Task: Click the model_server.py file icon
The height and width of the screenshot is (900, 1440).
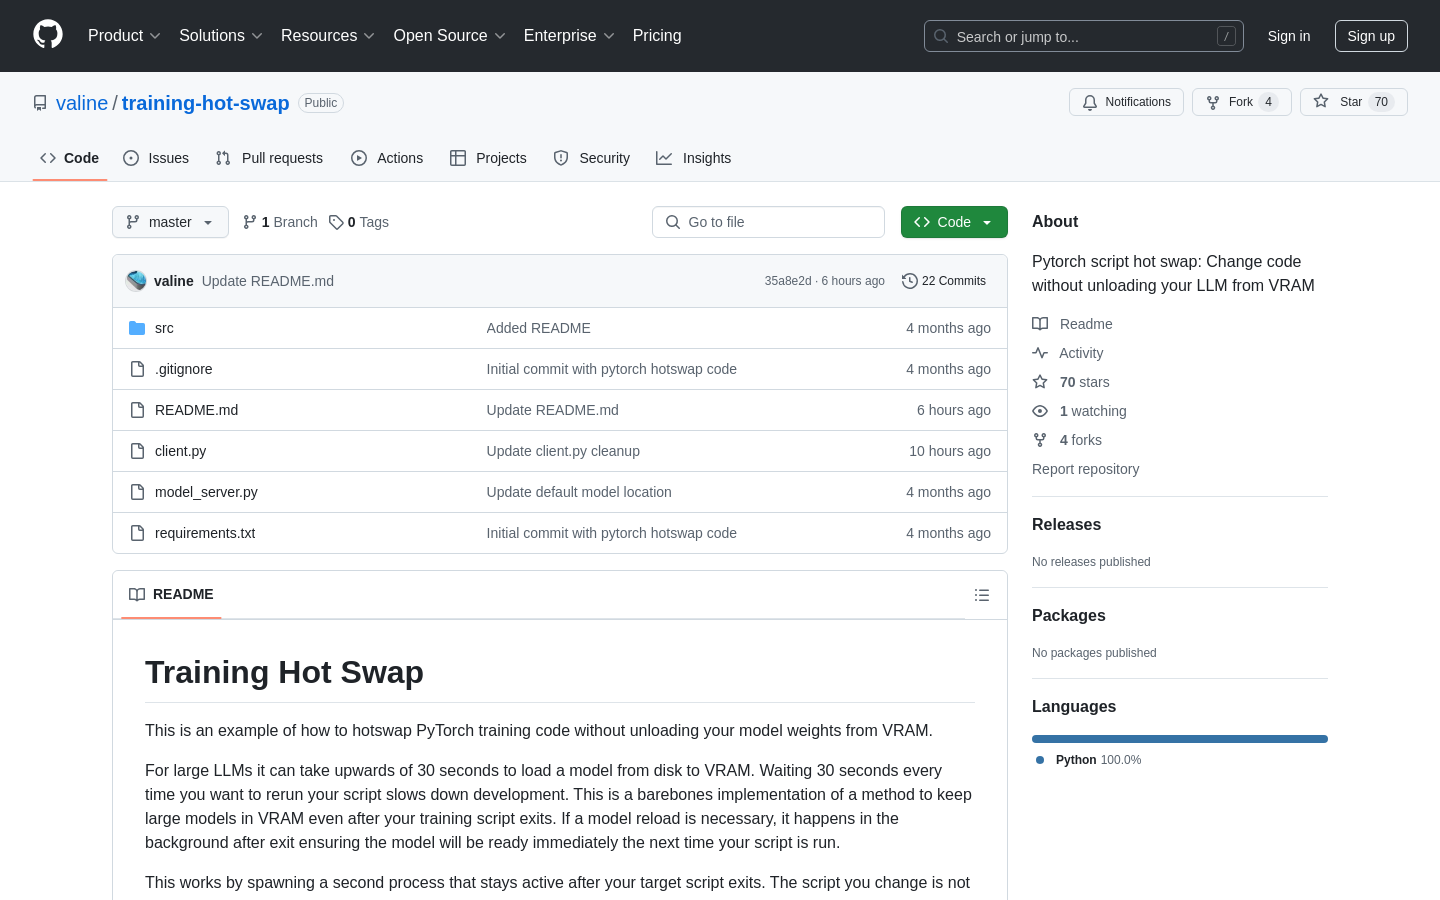Action: 137,492
